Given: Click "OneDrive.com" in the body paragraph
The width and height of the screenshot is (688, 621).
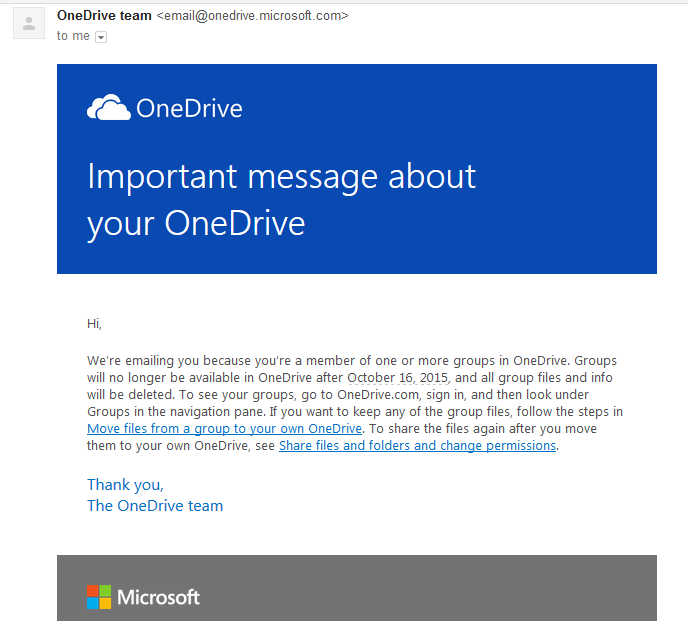Looking at the screenshot, I should [x=378, y=395].
